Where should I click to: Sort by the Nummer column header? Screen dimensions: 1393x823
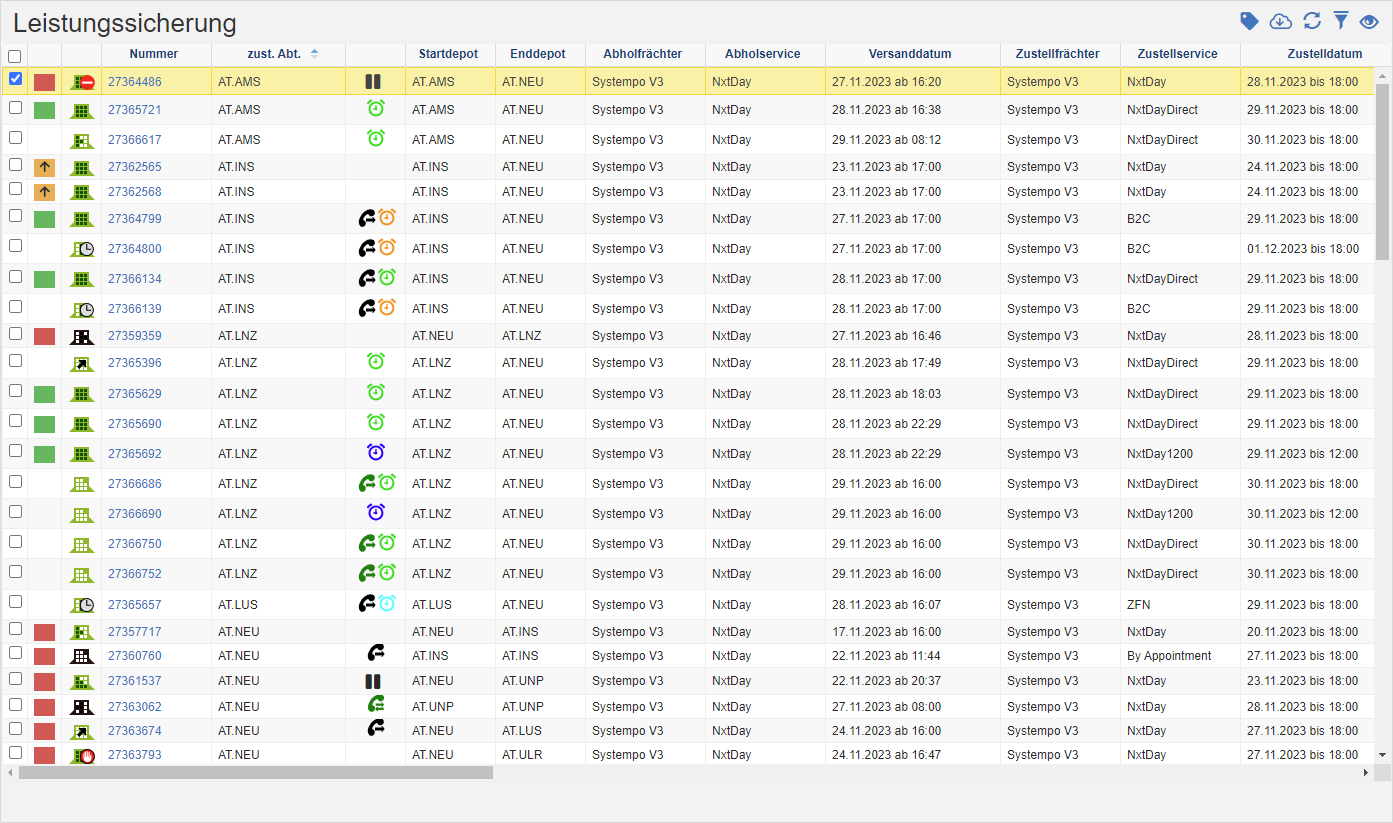coord(154,54)
